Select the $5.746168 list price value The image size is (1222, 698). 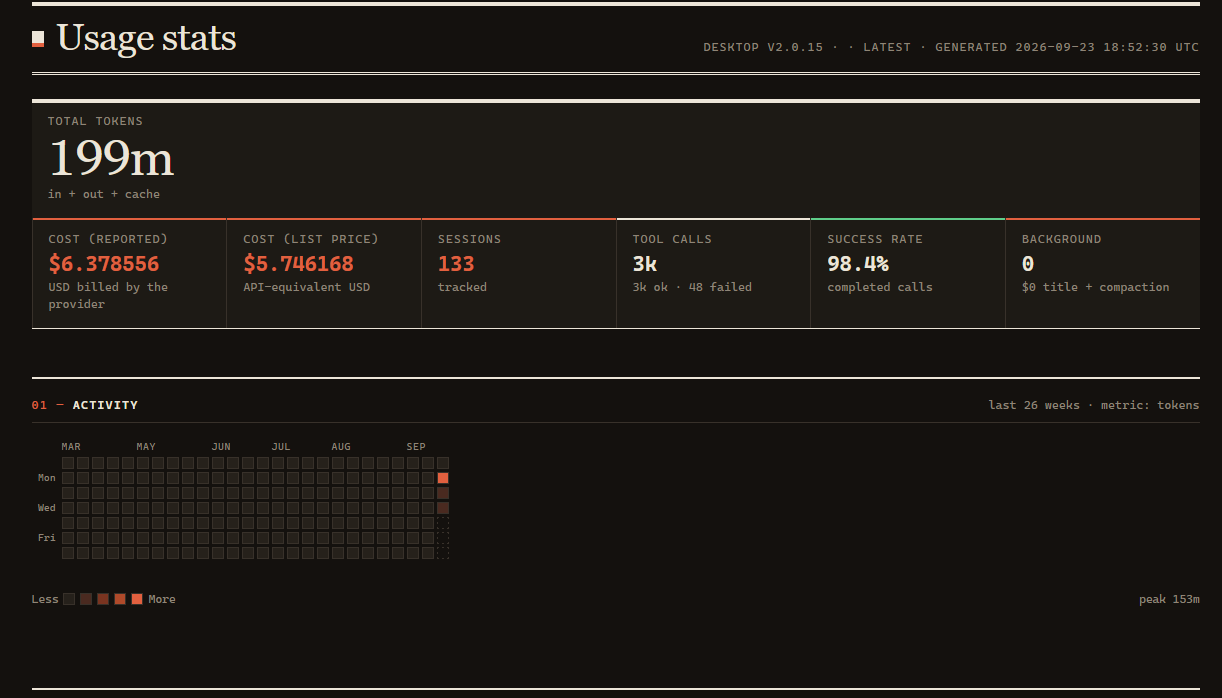[299, 264]
